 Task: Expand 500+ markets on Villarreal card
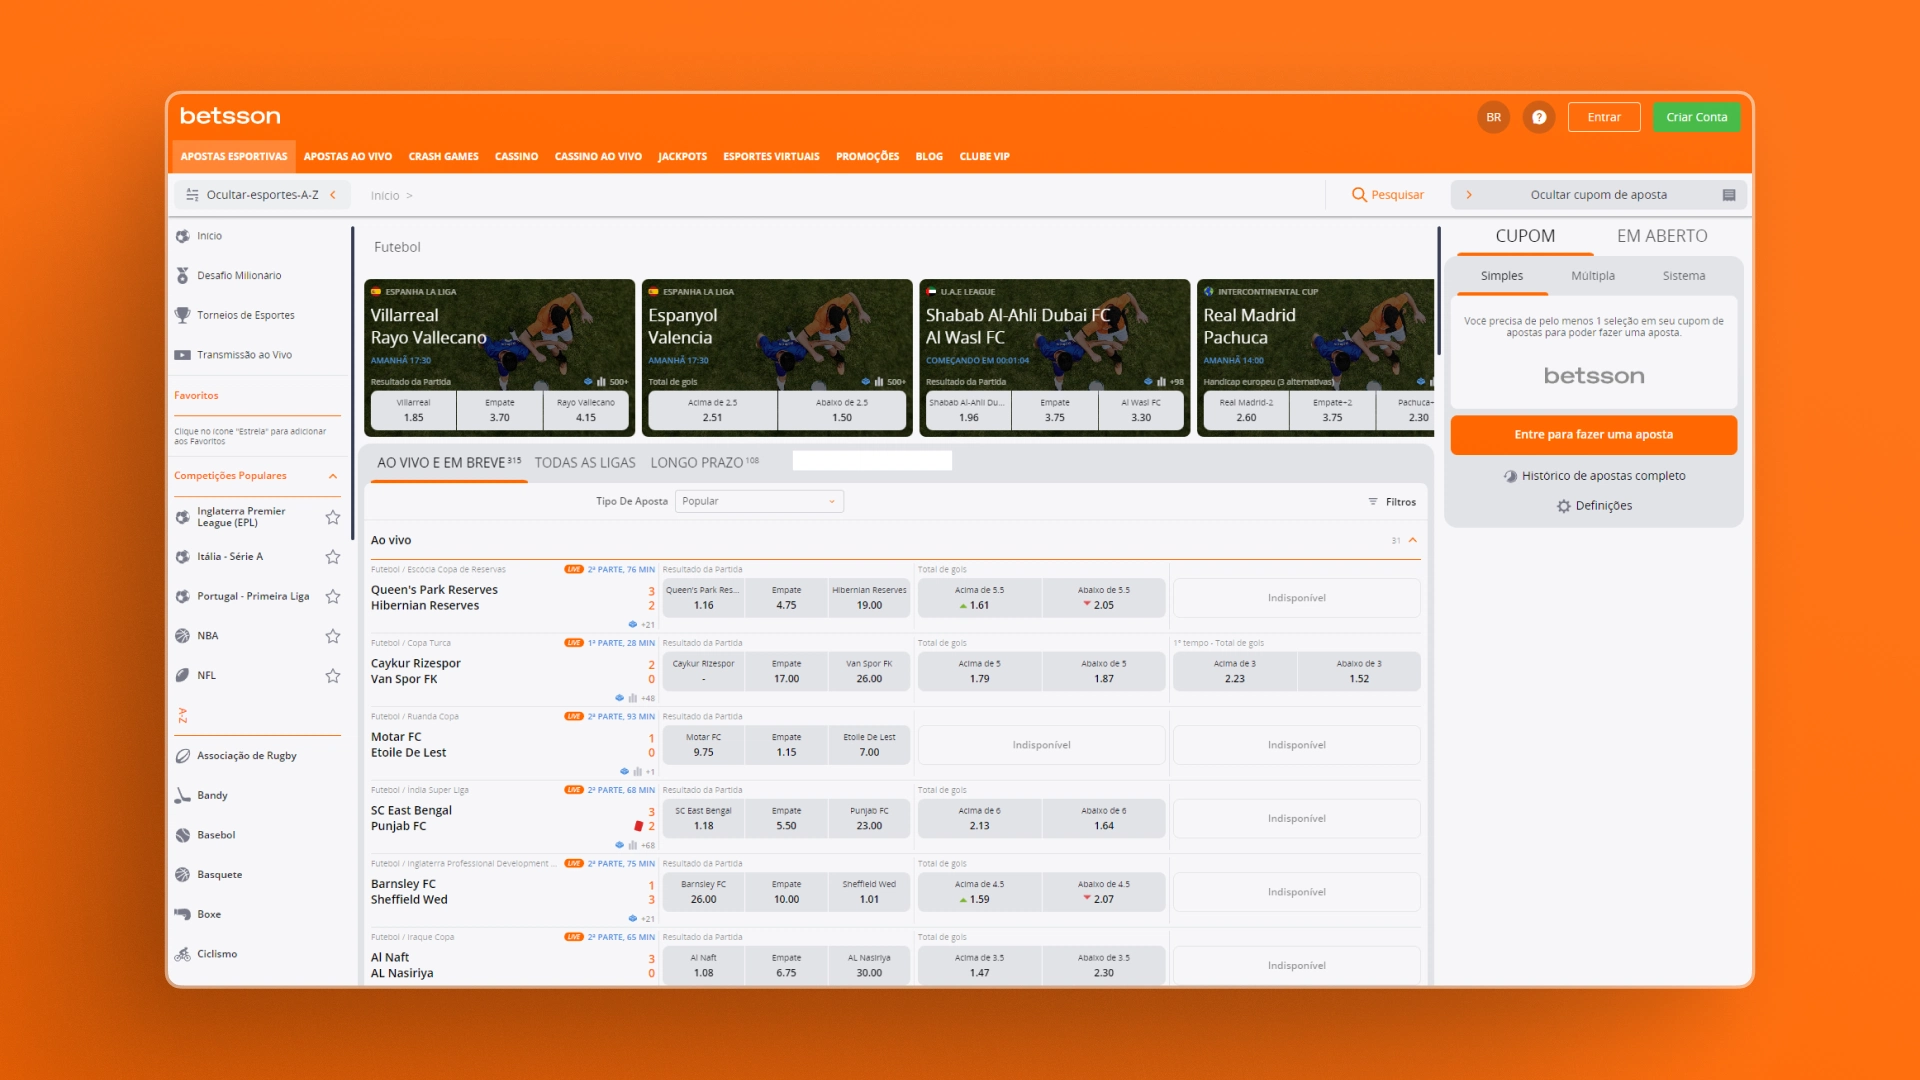tap(618, 382)
